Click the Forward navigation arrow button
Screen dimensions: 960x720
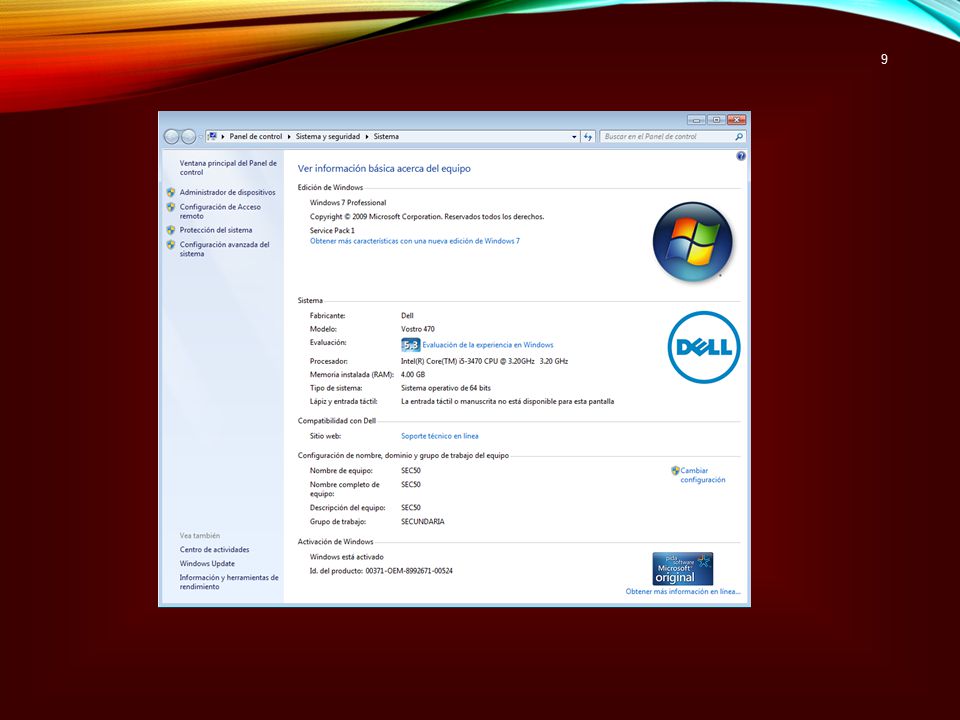(x=189, y=137)
